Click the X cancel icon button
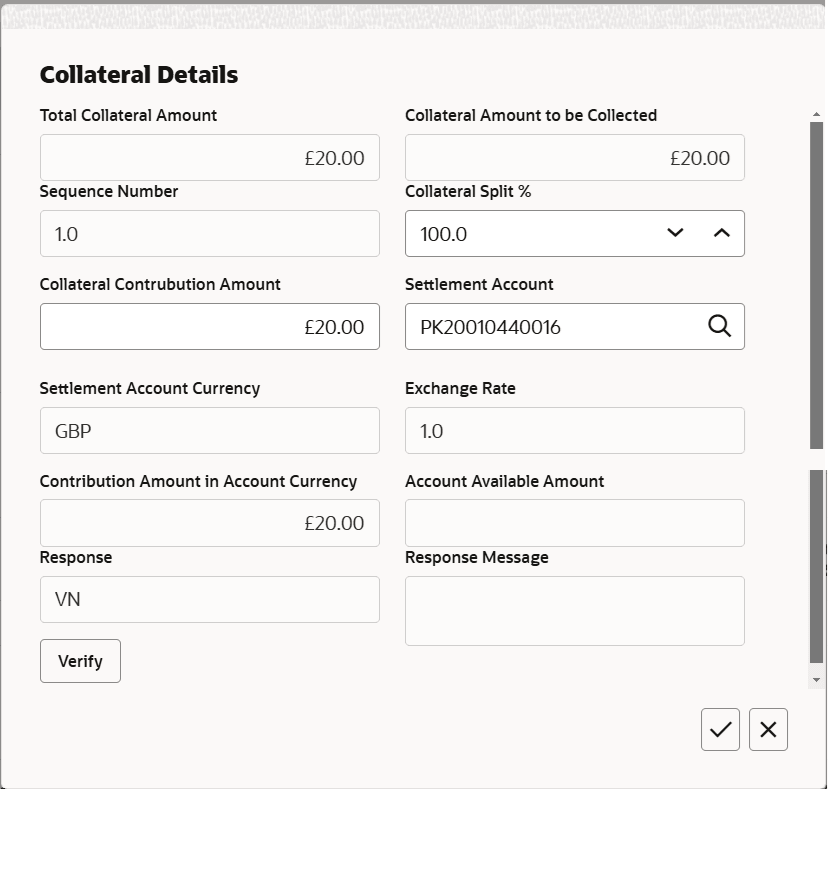The image size is (828, 878). pos(768,730)
